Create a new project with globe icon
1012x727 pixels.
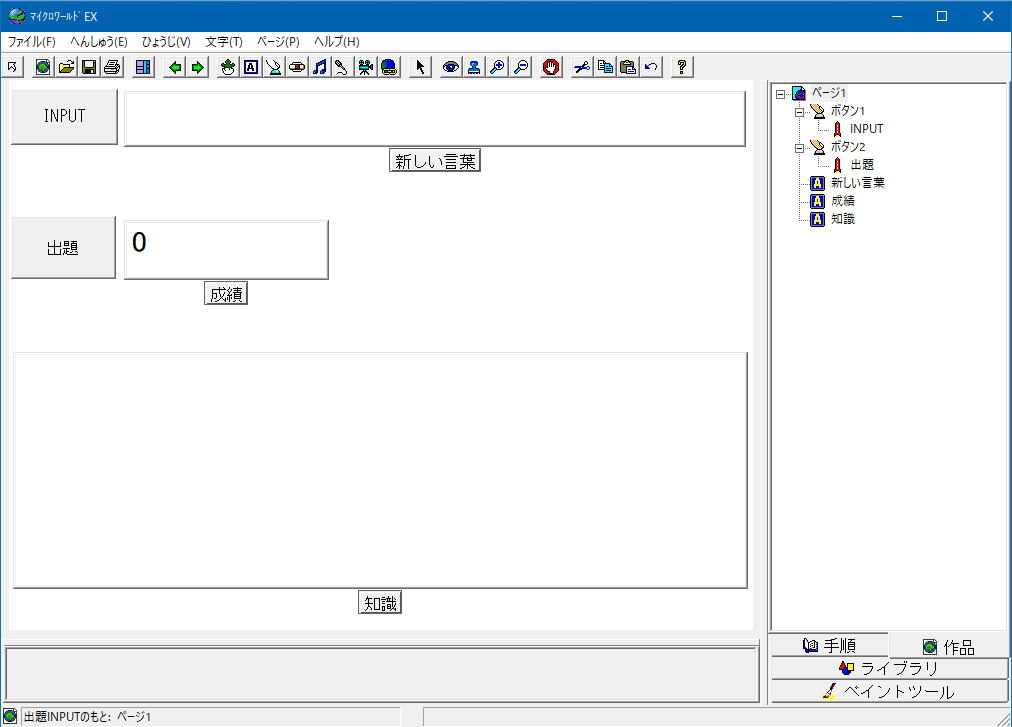tap(43, 67)
